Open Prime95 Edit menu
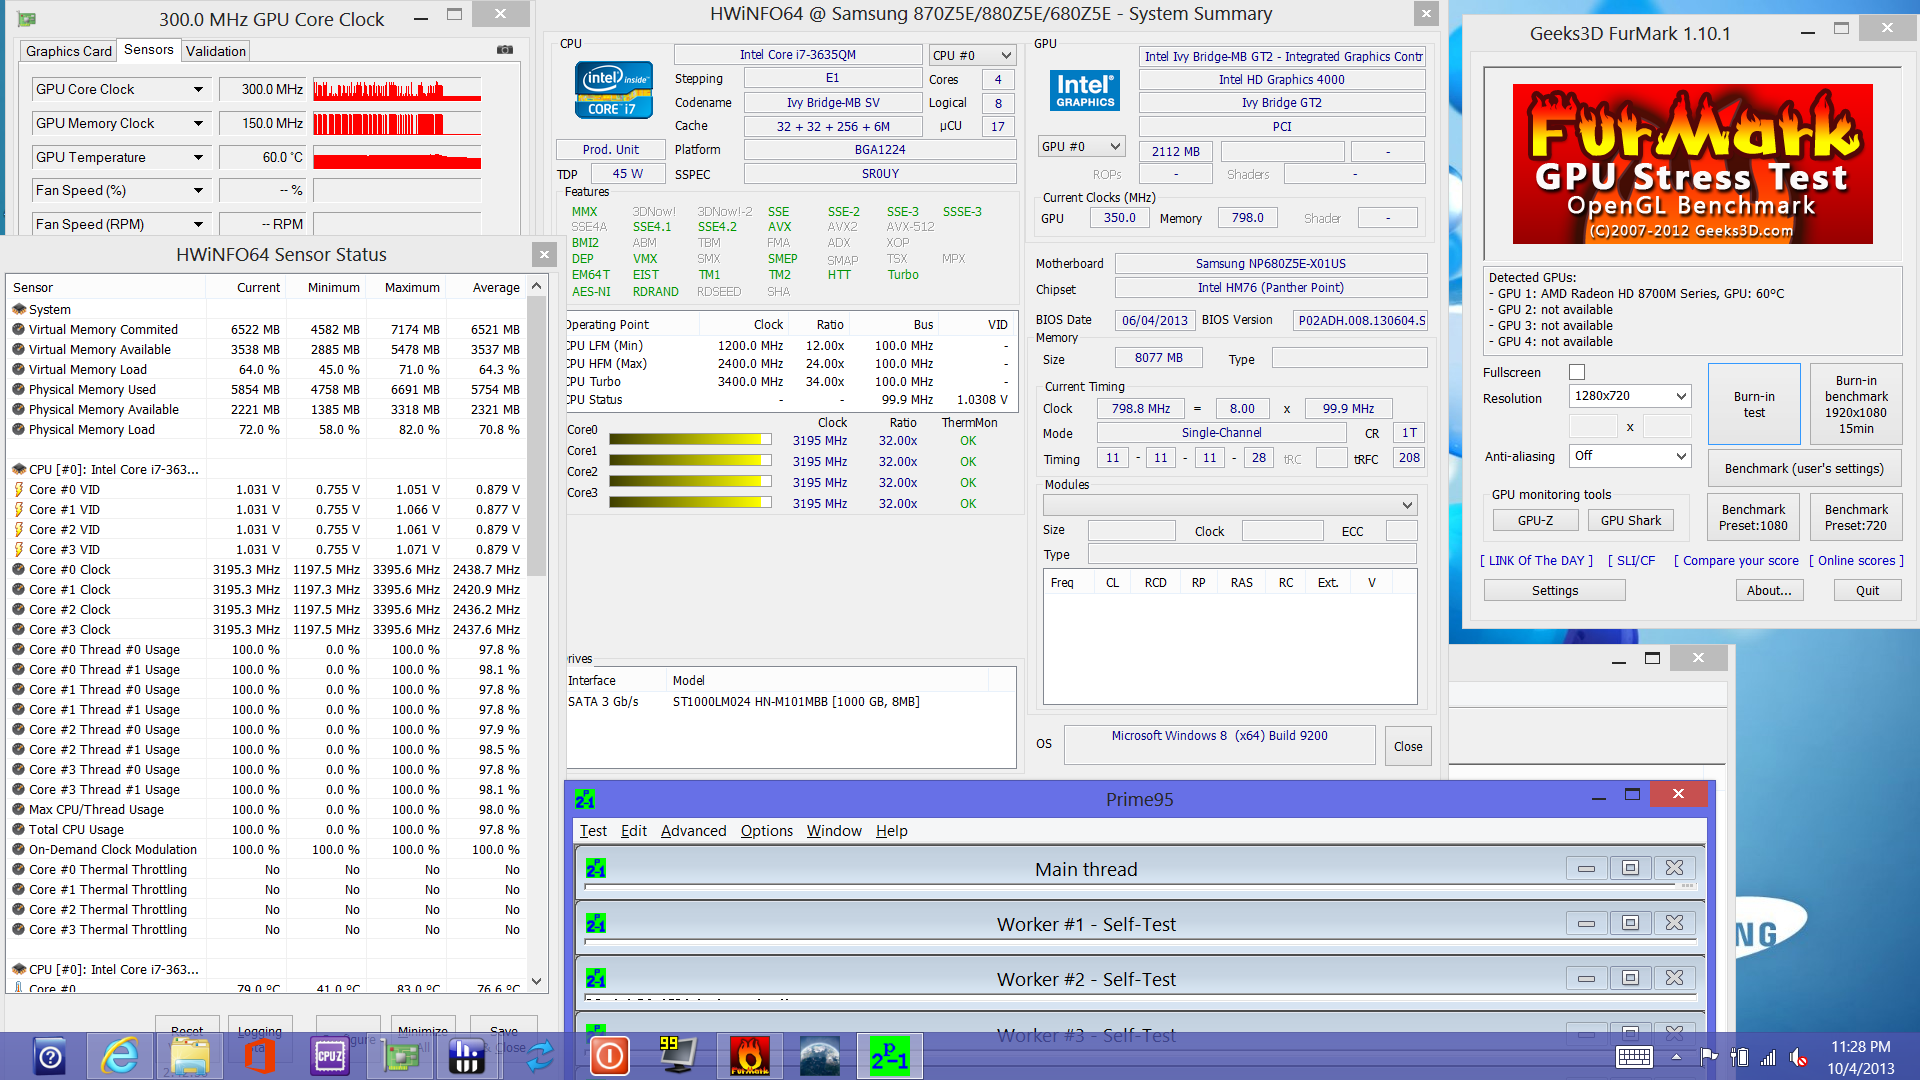 click(x=634, y=831)
